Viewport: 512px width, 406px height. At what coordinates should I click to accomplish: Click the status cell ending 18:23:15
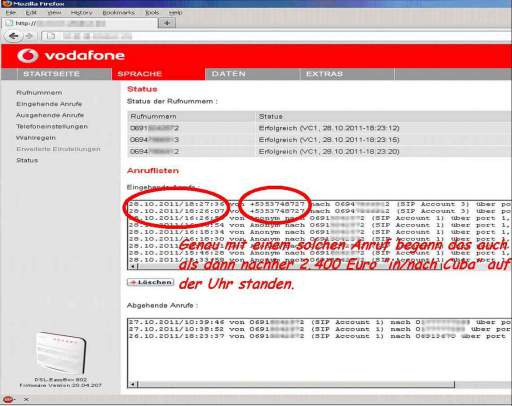329,140
